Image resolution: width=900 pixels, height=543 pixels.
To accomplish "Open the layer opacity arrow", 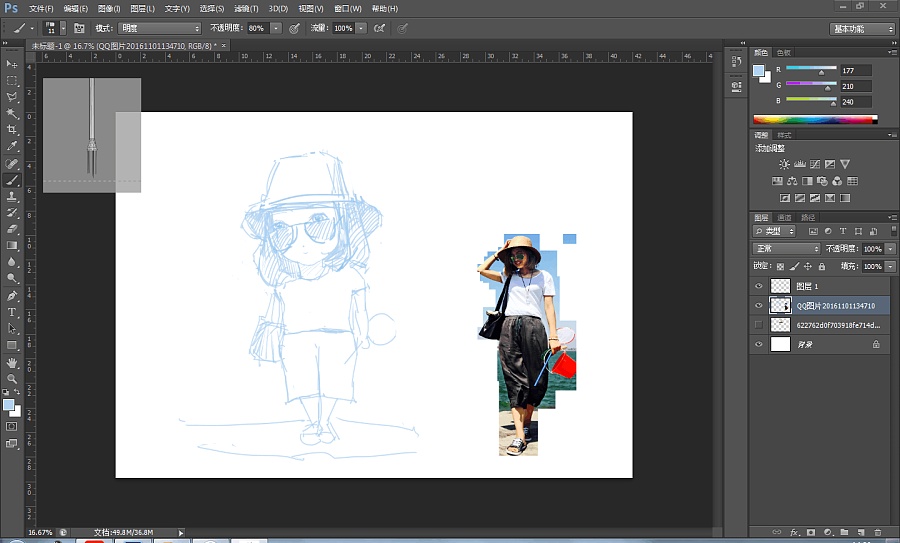I will [890, 249].
